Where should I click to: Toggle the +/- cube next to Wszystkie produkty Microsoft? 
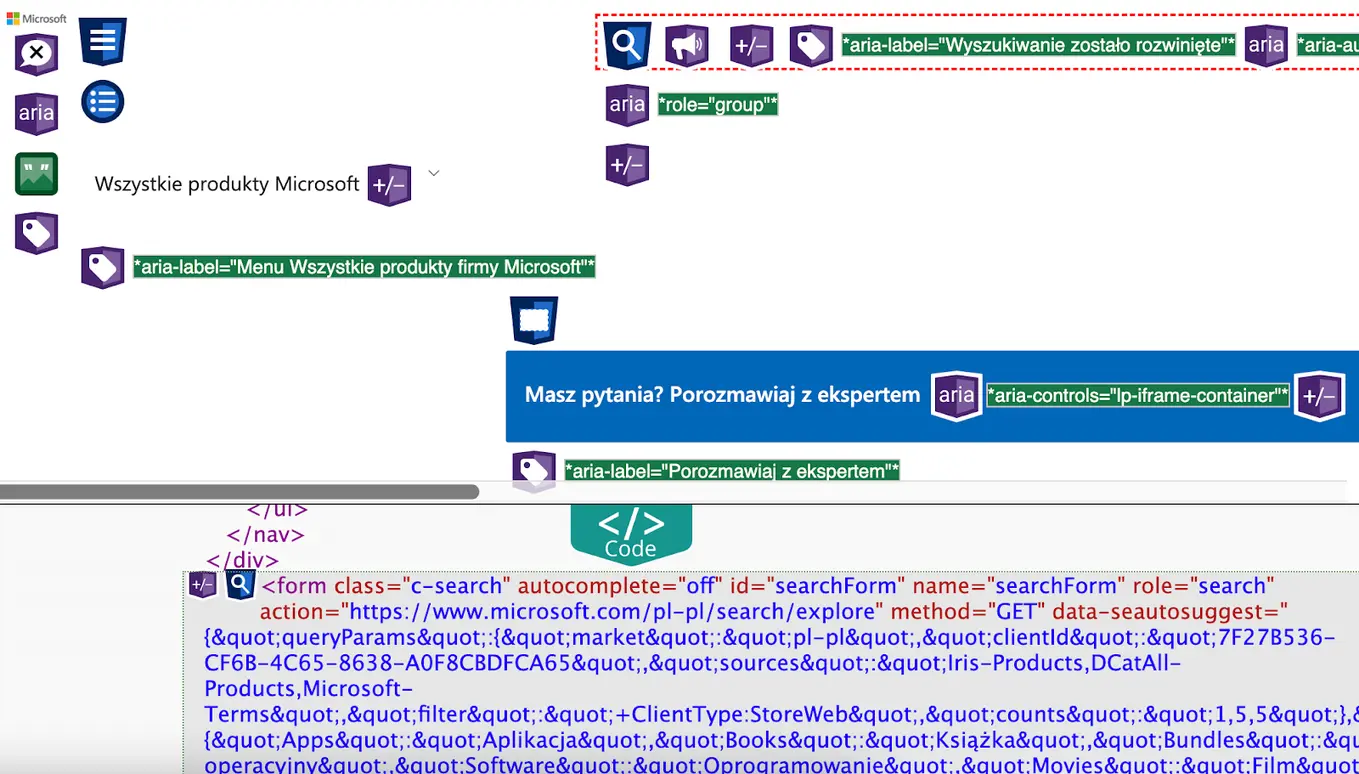tap(389, 185)
